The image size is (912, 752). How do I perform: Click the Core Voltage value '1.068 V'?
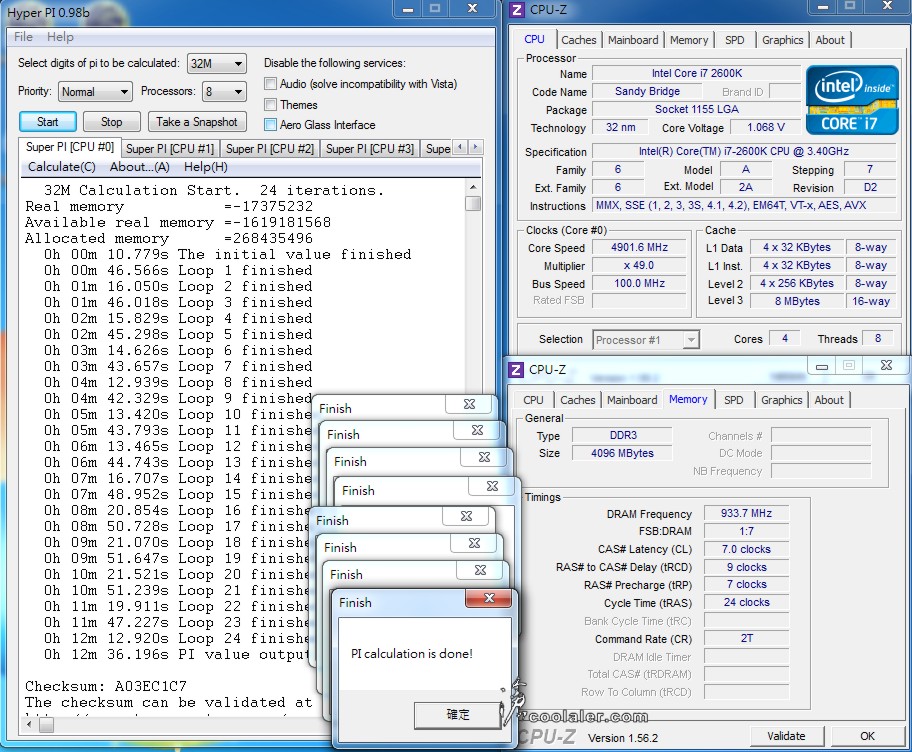coord(765,127)
